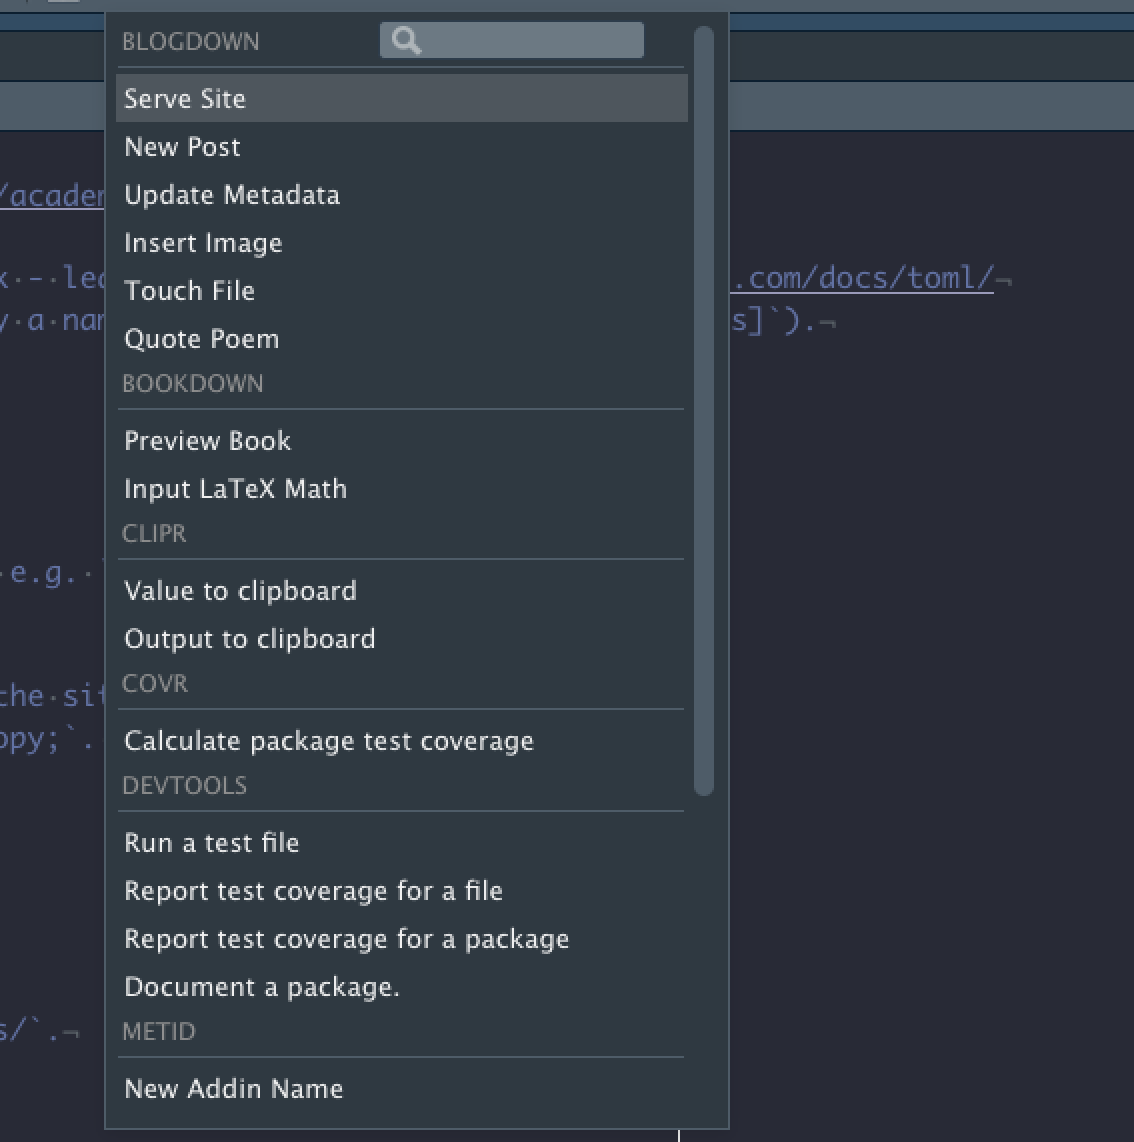The width and height of the screenshot is (1134, 1142).
Task: Click the magnifier icon in addins search
Action: (x=406, y=40)
